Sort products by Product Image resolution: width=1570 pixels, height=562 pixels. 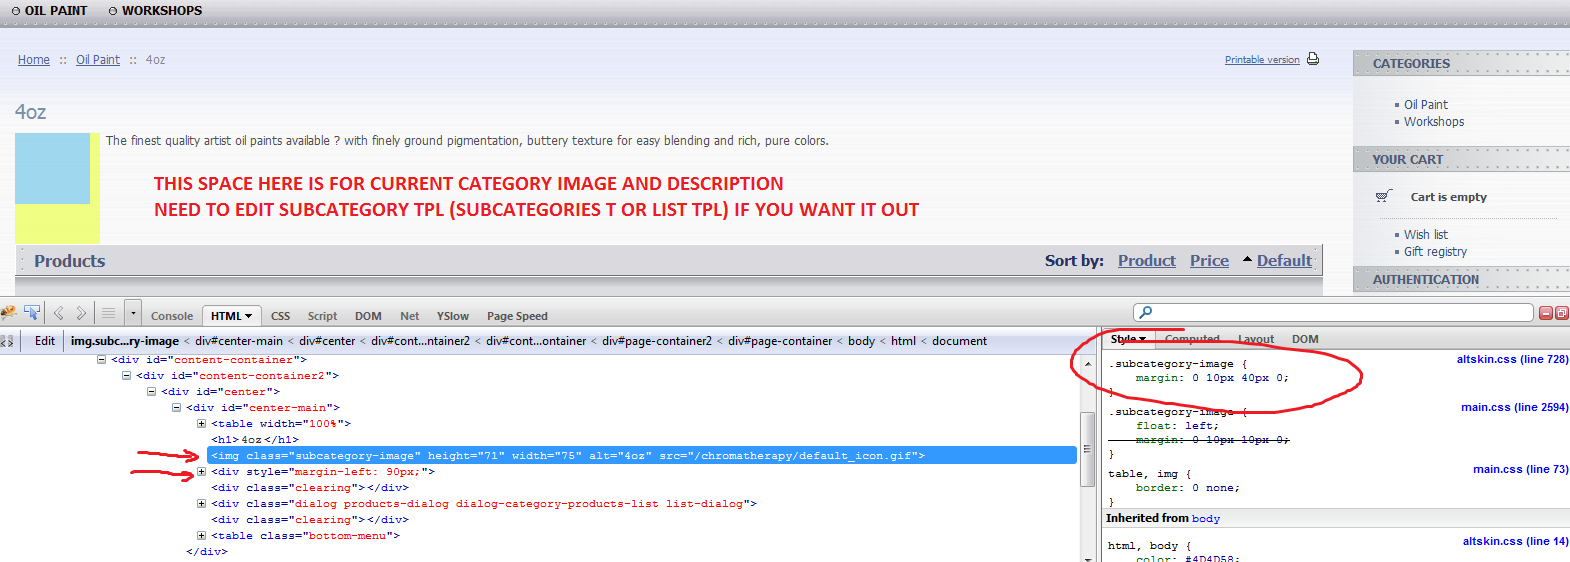(1147, 261)
